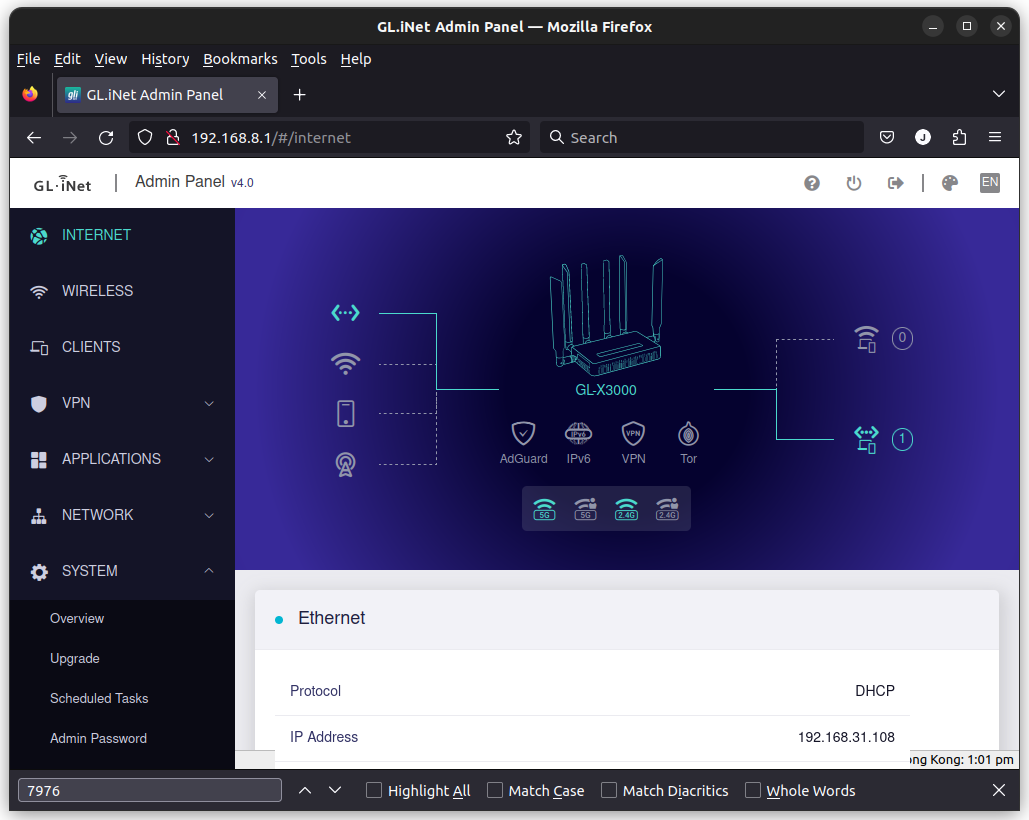The height and width of the screenshot is (820, 1029).
Task: Enable the Highlight All checkbox
Action: coord(374,790)
